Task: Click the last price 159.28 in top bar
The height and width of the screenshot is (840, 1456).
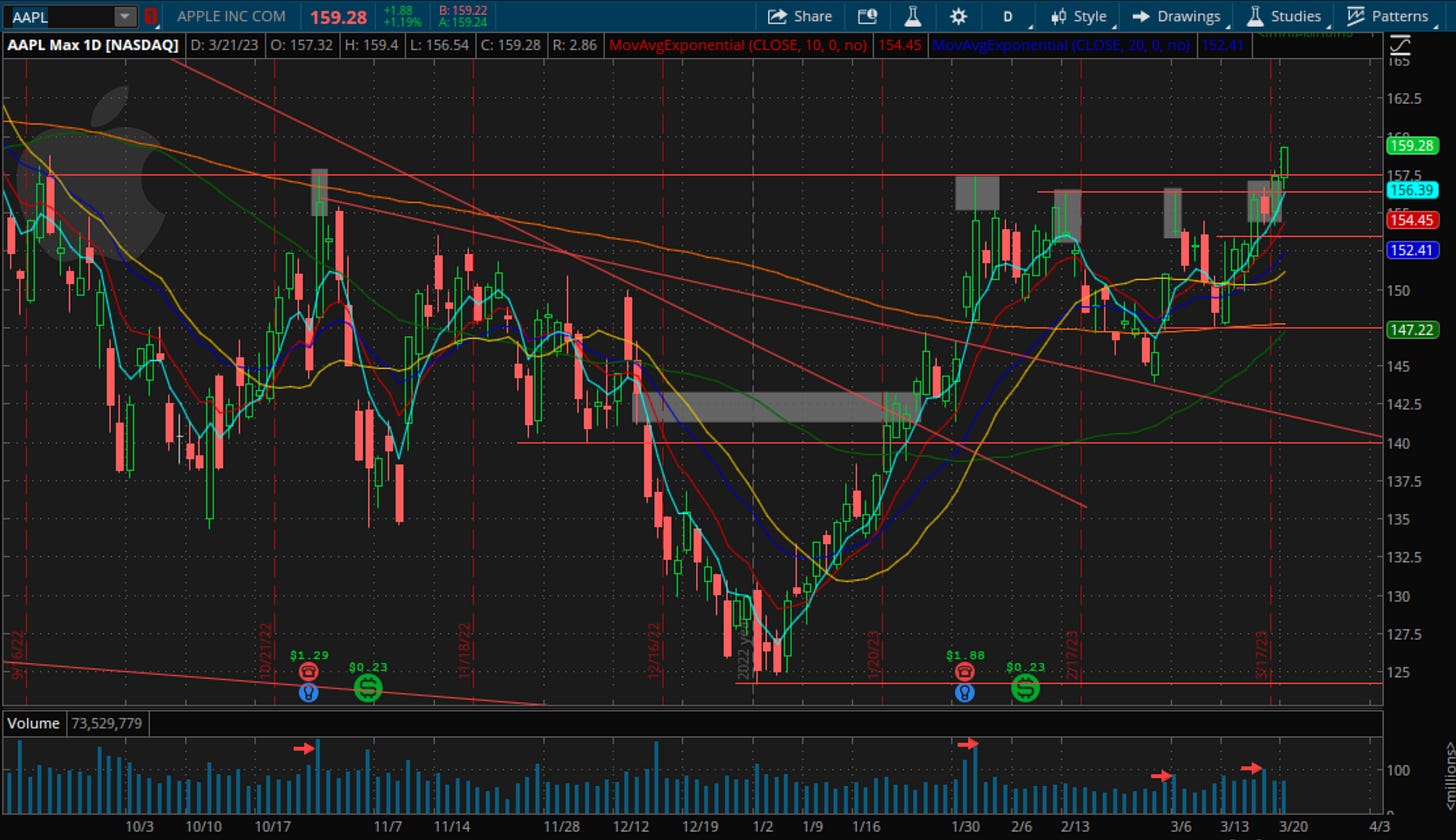Action: tap(338, 16)
